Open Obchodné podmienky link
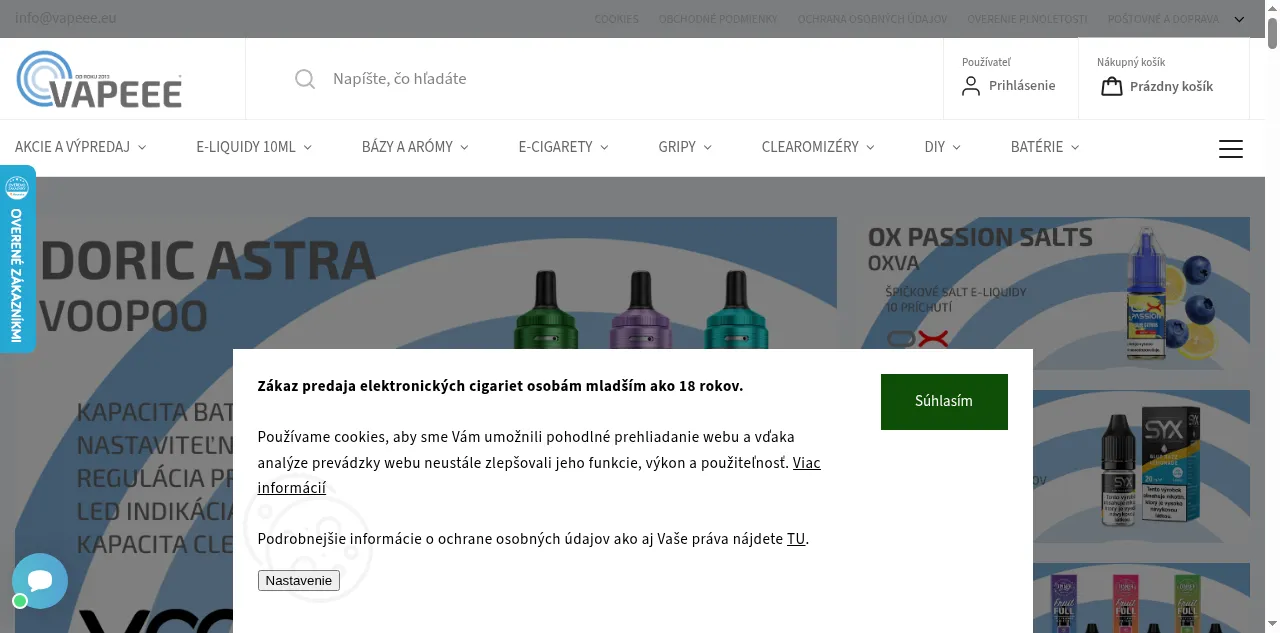Viewport: 1280px width, 633px height. pos(718,19)
